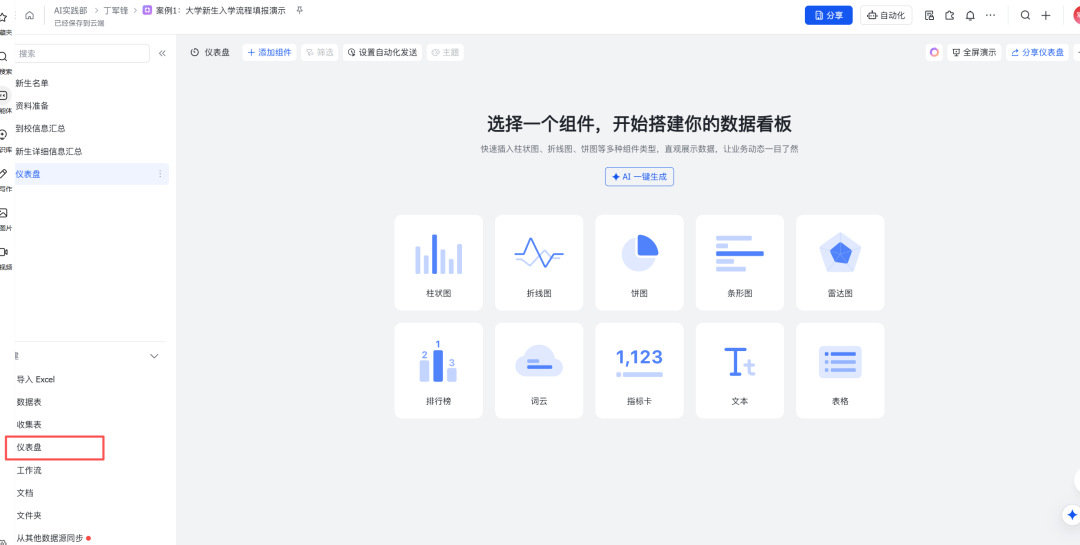Select the 指标卡 metric card component
Image resolution: width=1080 pixels, height=545 pixels.
coord(639,370)
